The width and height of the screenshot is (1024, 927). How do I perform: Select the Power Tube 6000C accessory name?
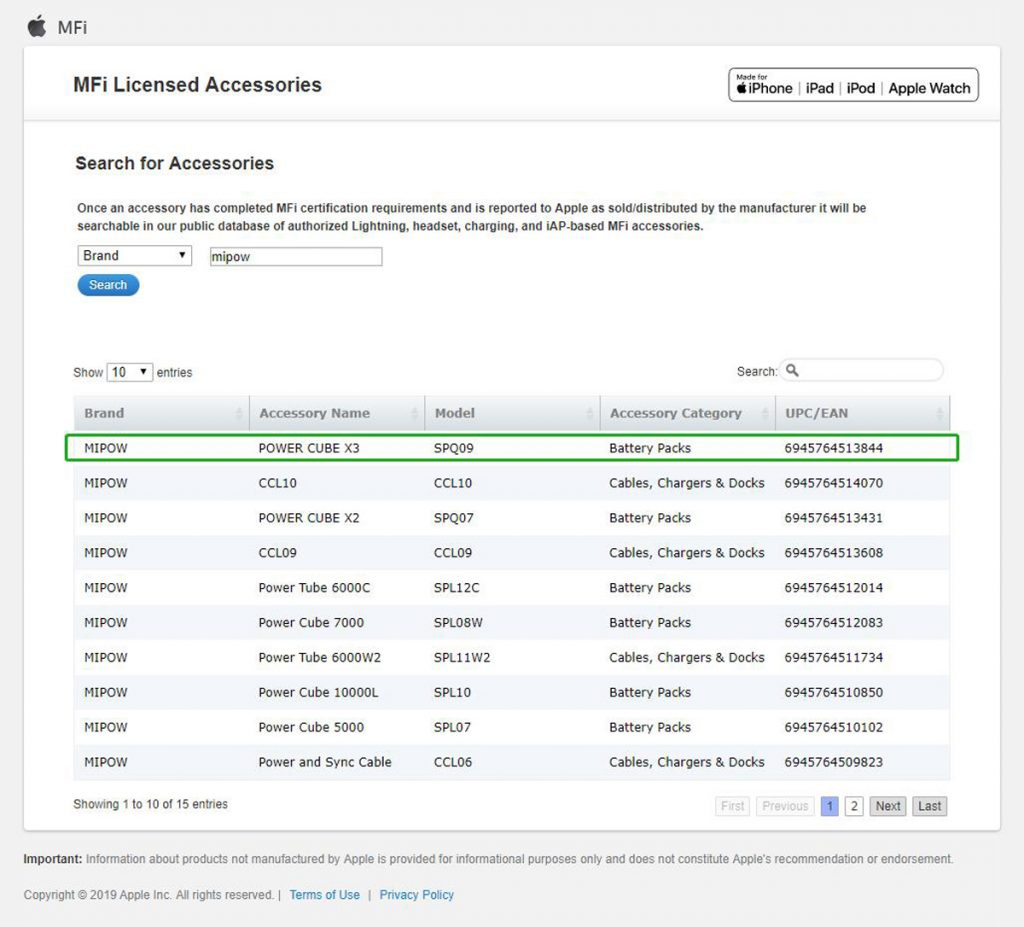tap(314, 588)
